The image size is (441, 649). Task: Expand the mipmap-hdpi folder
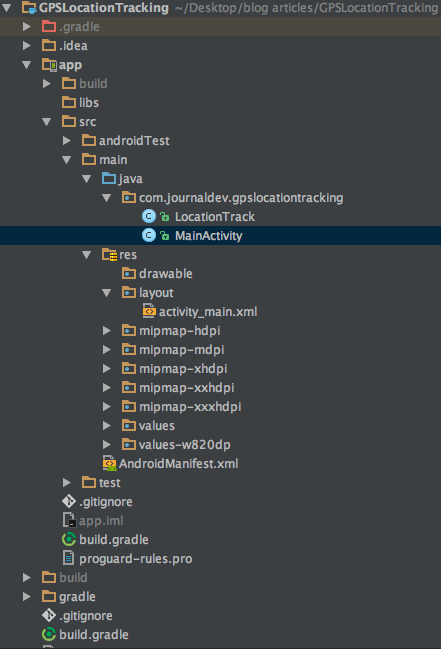click(x=106, y=330)
